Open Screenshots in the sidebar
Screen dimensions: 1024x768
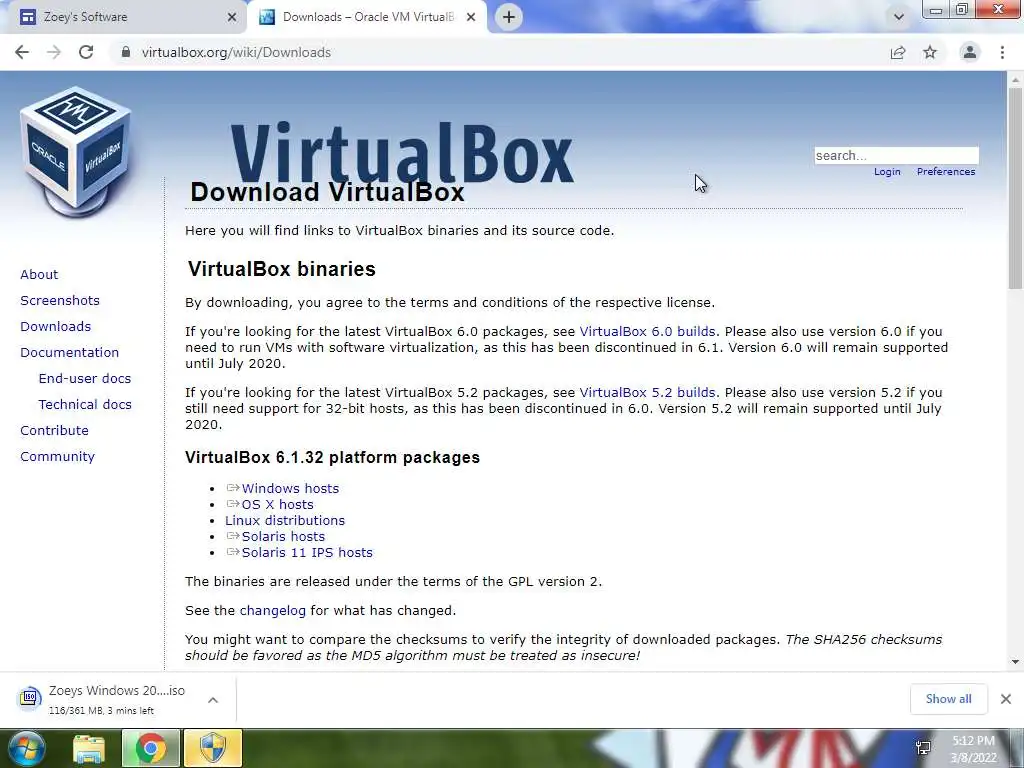click(60, 300)
